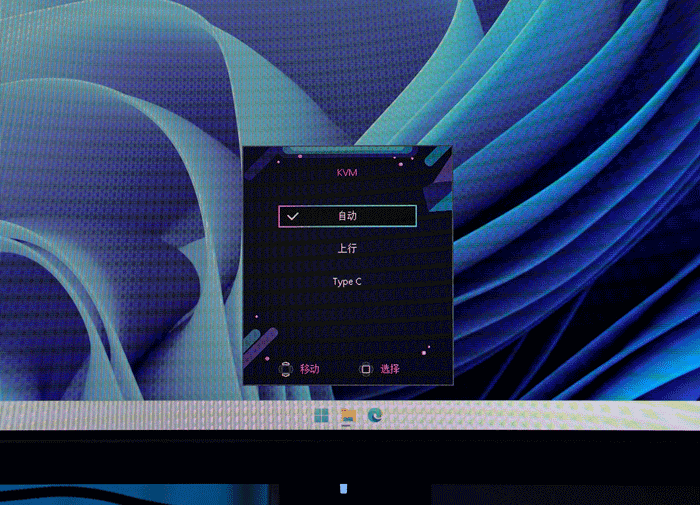Switch KVM to 上行
The image size is (700, 505).
pos(347,248)
